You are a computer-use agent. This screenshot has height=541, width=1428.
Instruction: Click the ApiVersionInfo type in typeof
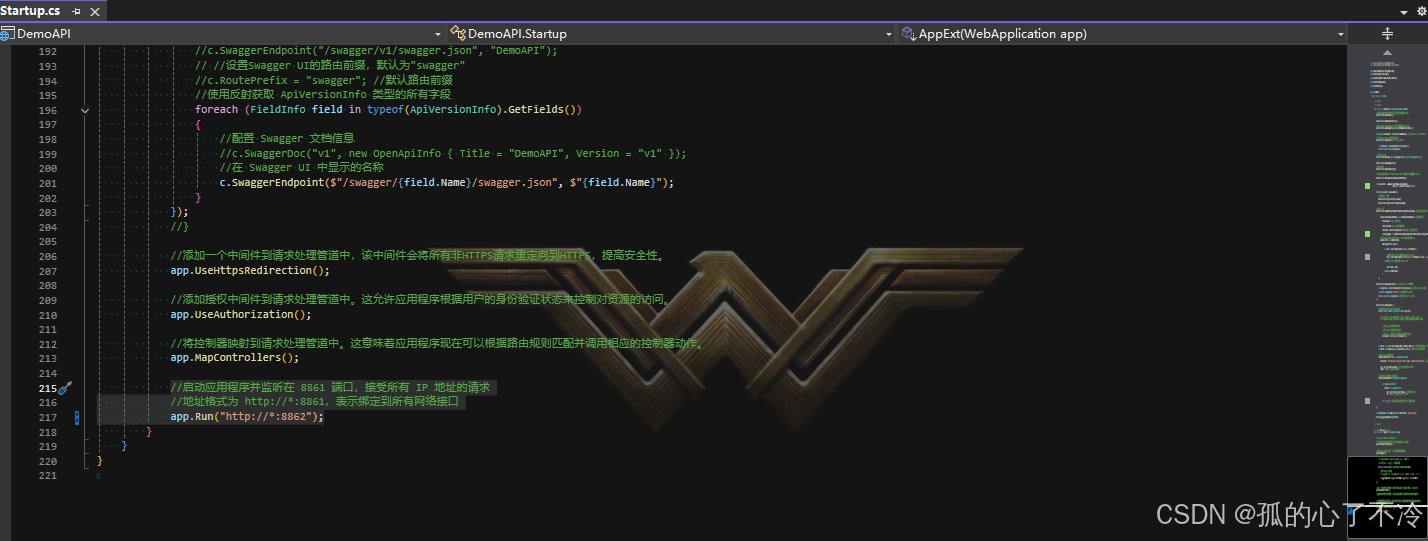(452, 110)
